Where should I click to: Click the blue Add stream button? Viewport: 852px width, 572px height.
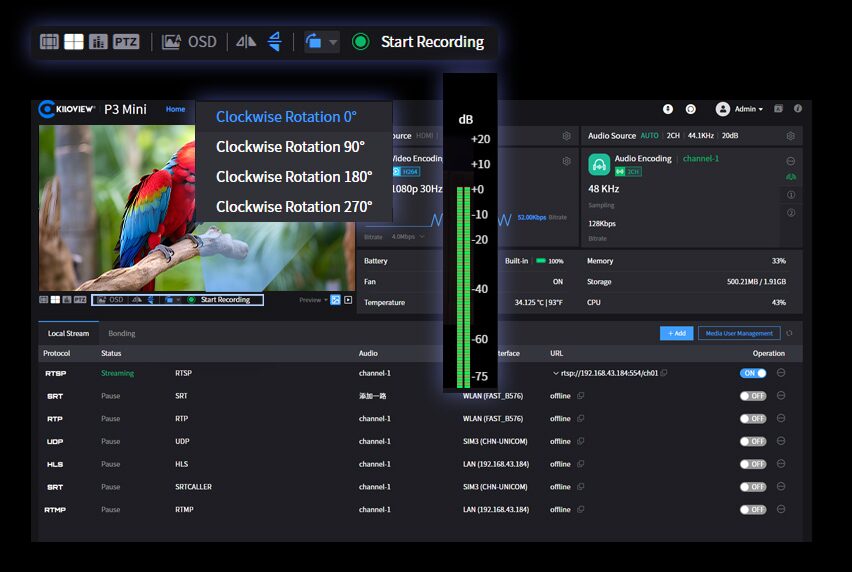coord(676,333)
